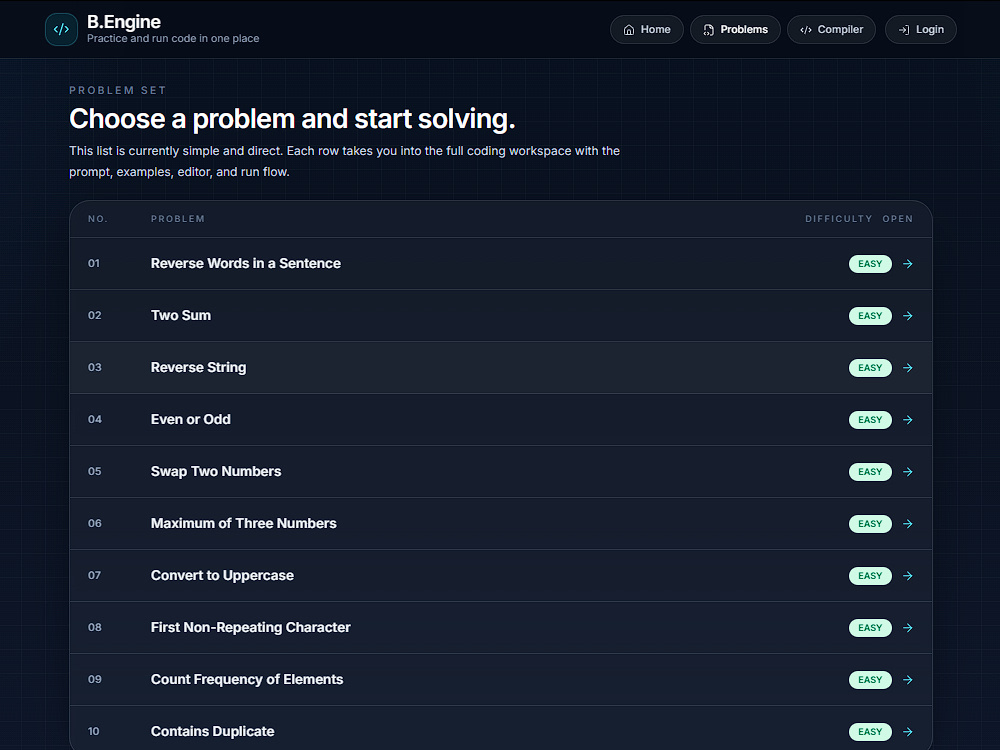Screen dimensions: 1000x750
Task: Open Maximum of Three Numbers problem
Action: click(244, 523)
